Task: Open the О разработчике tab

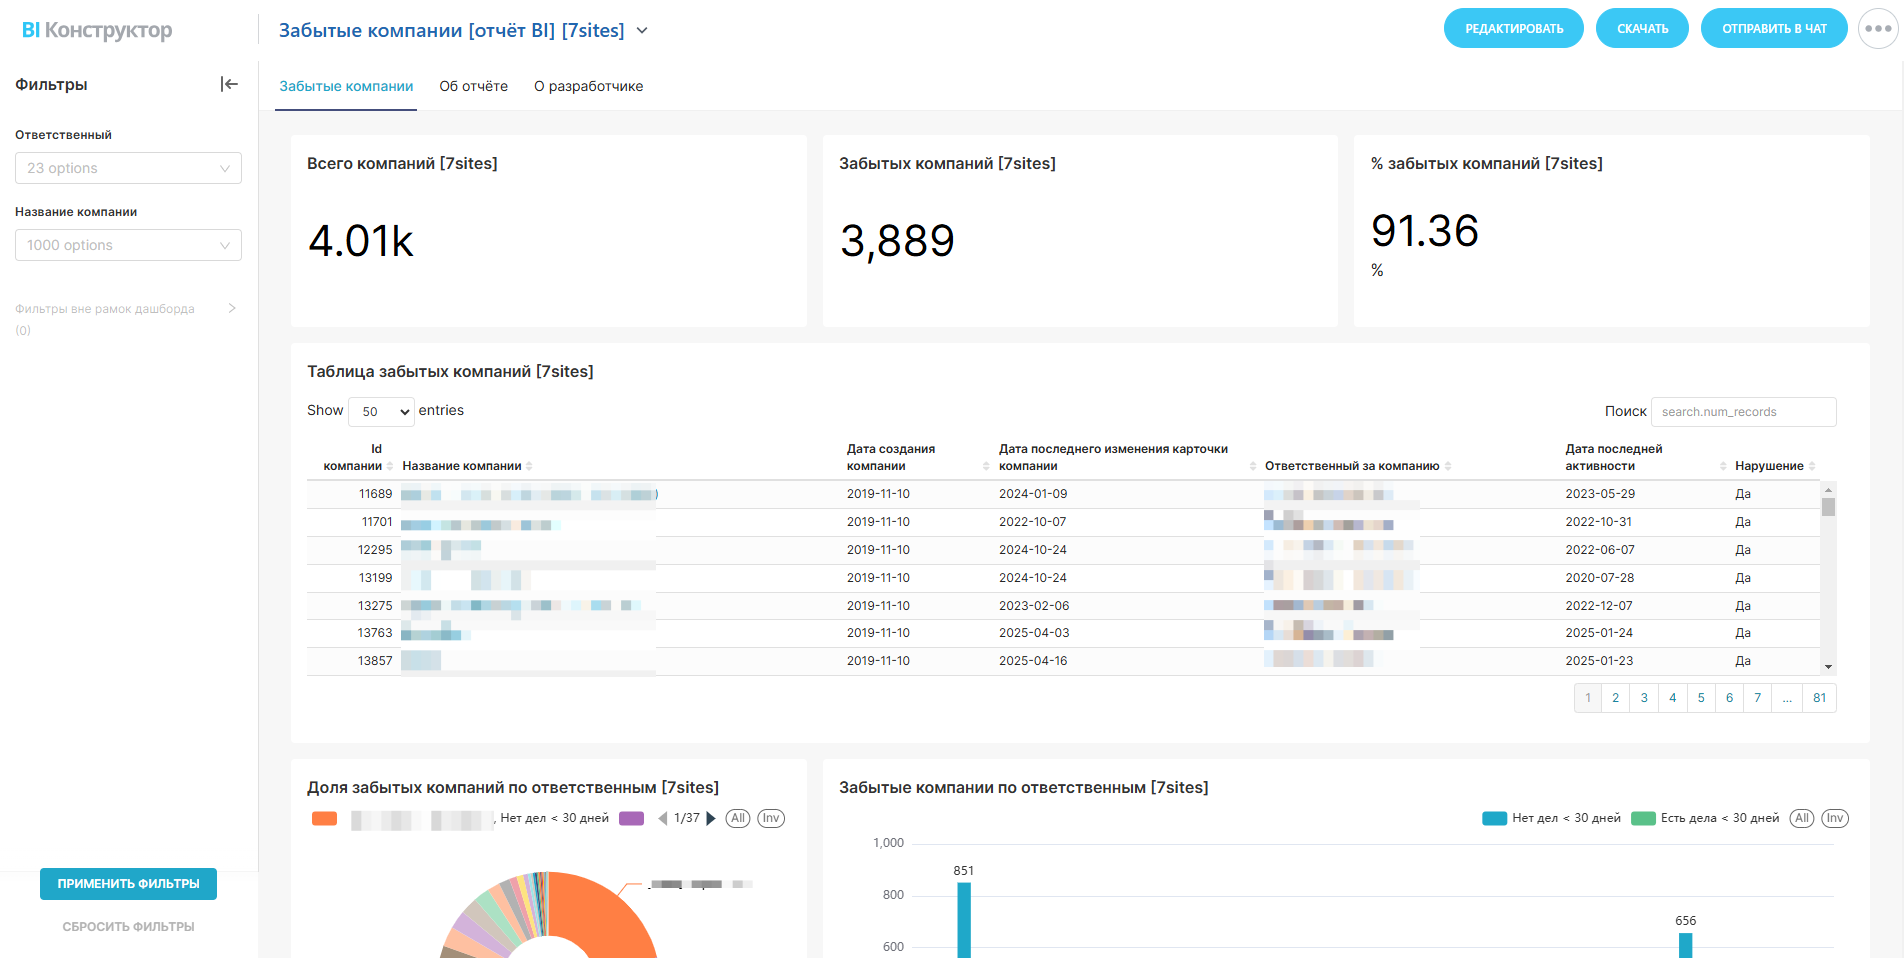Action: 588,87
